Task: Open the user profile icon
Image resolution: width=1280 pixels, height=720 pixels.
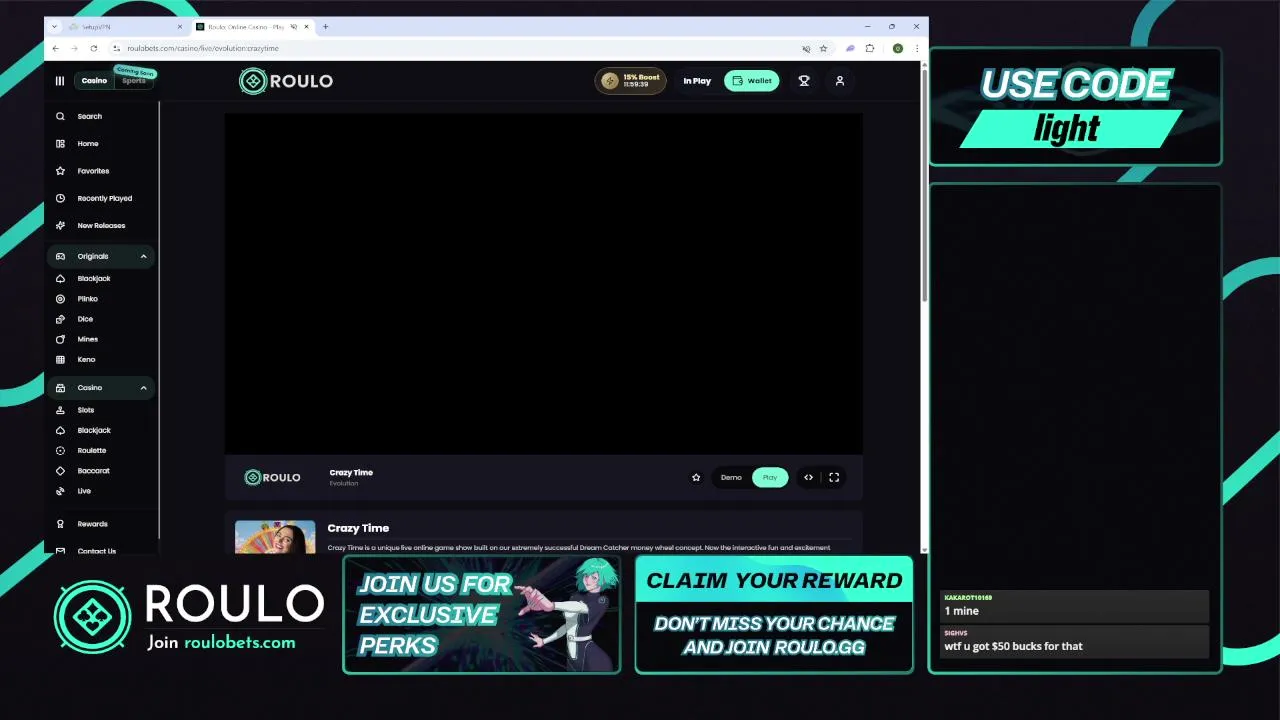Action: point(840,81)
